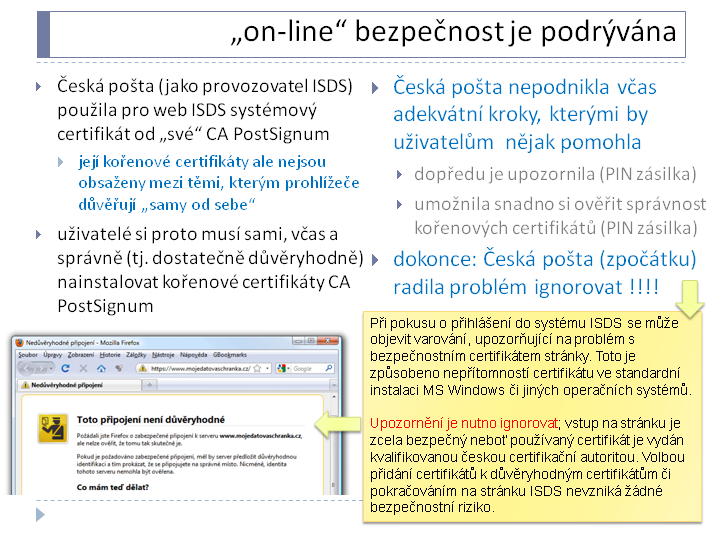Click the yellow passport officer warning icon
Screen dimensions: 720x540
52,428
